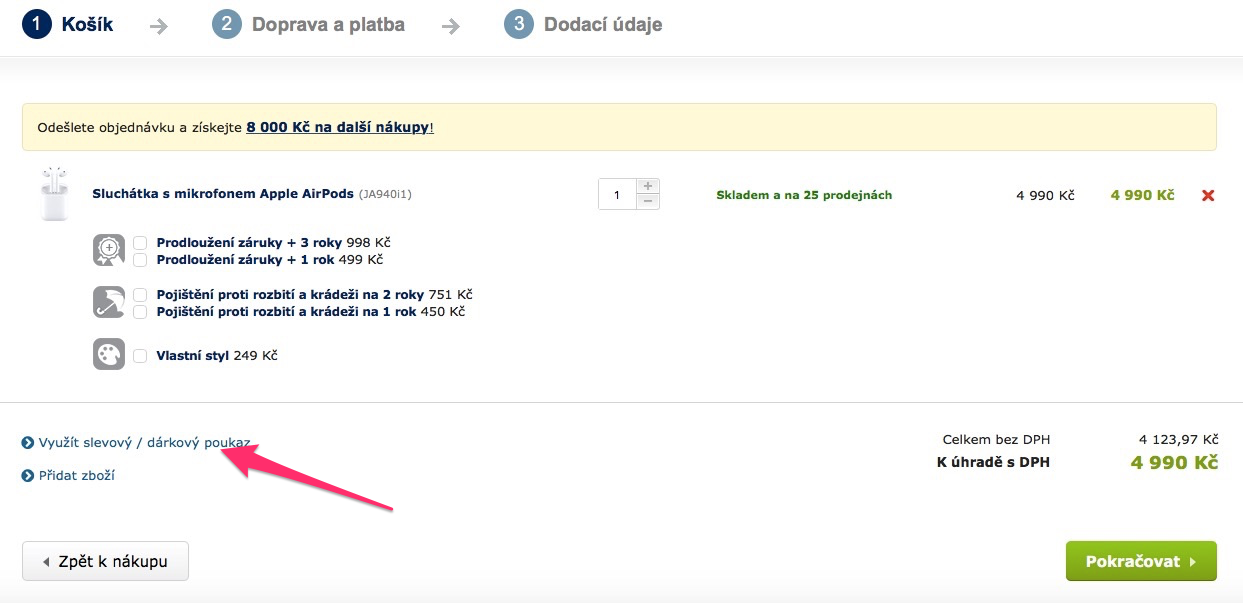Click the AirPods quantity input field
Viewport: 1243px width, 603px height.
pyautogui.click(x=617, y=195)
